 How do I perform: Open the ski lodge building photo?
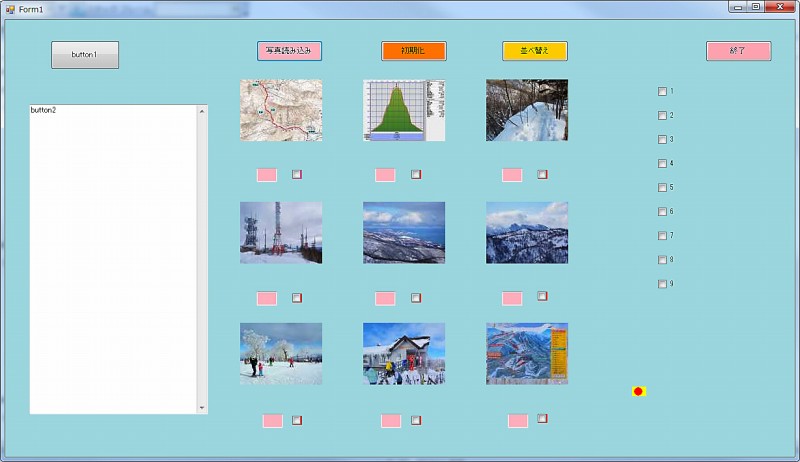(x=403, y=353)
